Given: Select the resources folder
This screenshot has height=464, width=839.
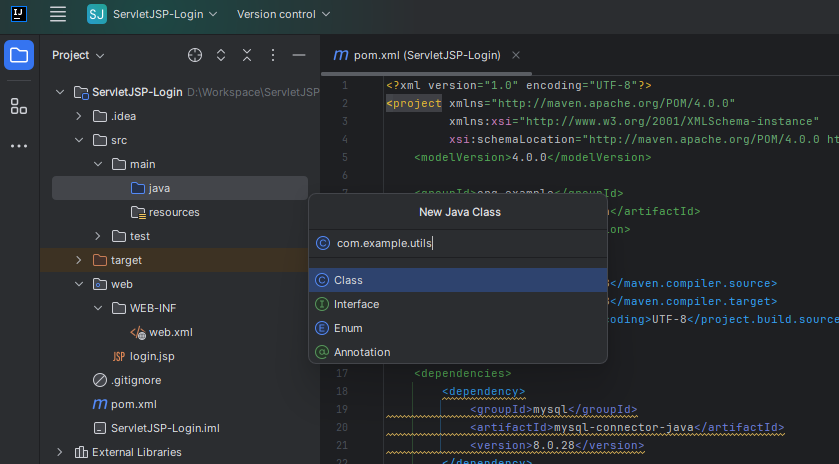Looking at the screenshot, I should point(180,212).
